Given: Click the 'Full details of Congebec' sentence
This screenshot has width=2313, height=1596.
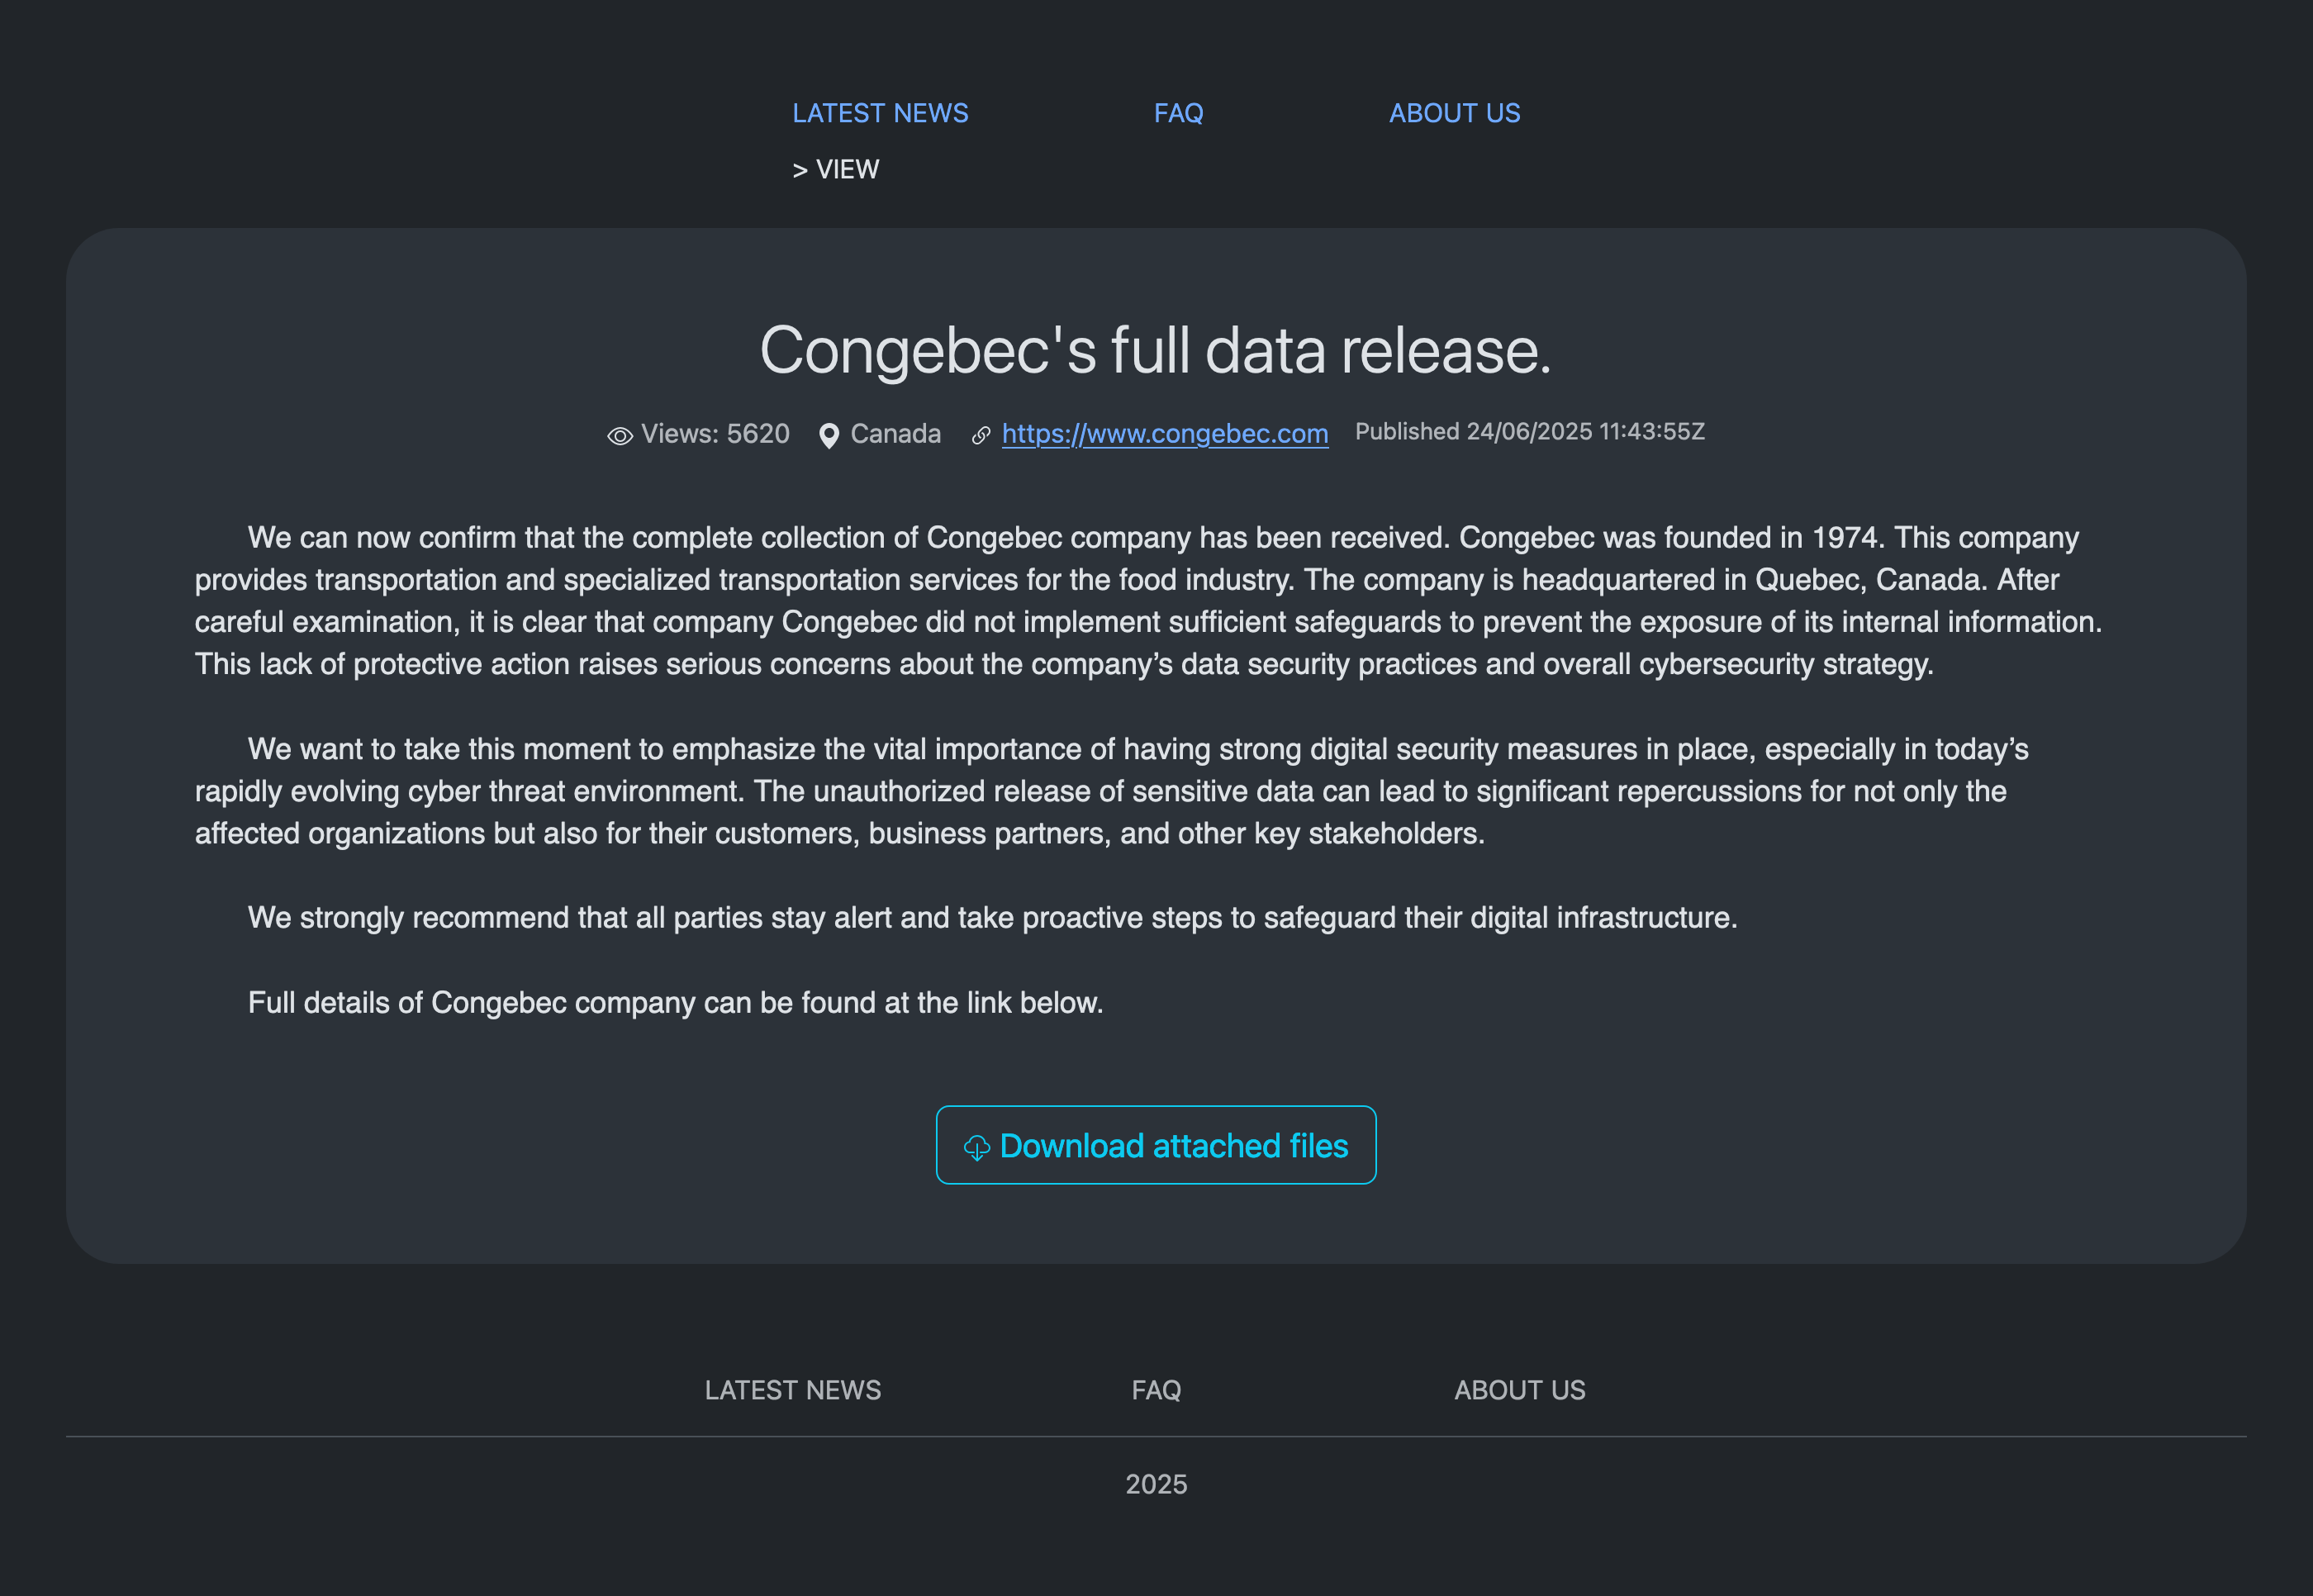Looking at the screenshot, I should tap(675, 1003).
